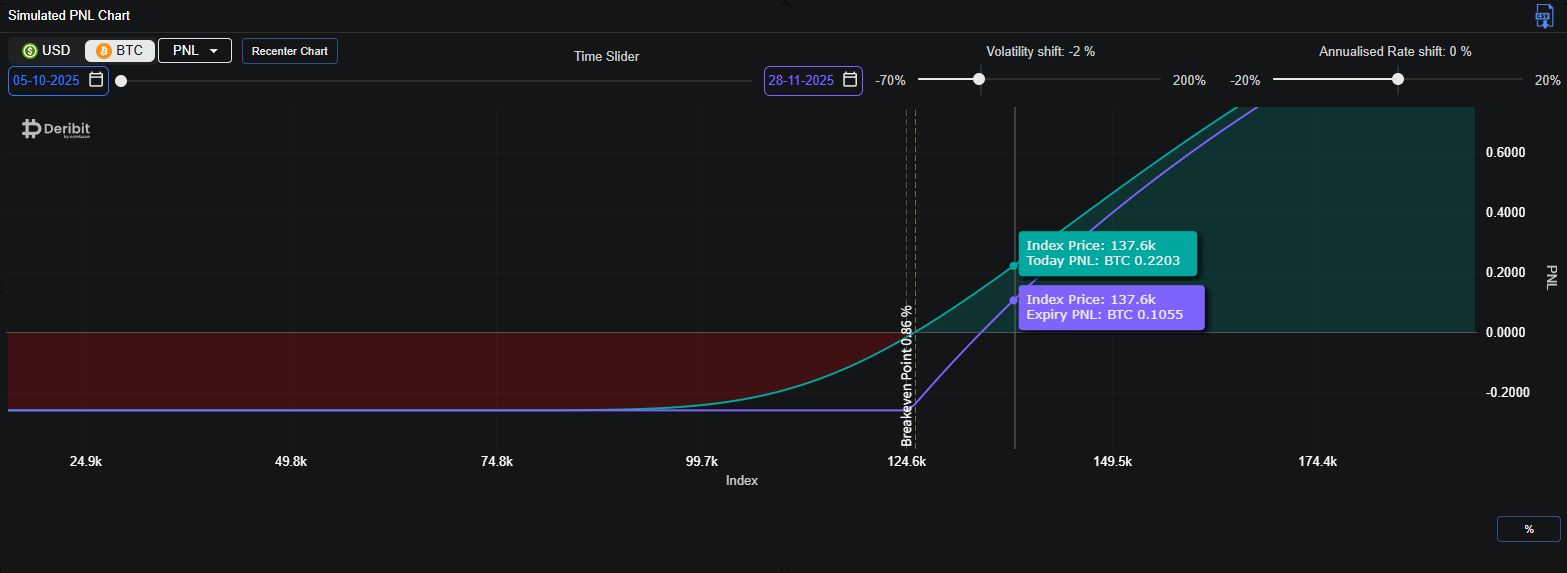Open the calendar for the 28-11-2025 date
This screenshot has width=1567, height=573.
[x=850, y=80]
